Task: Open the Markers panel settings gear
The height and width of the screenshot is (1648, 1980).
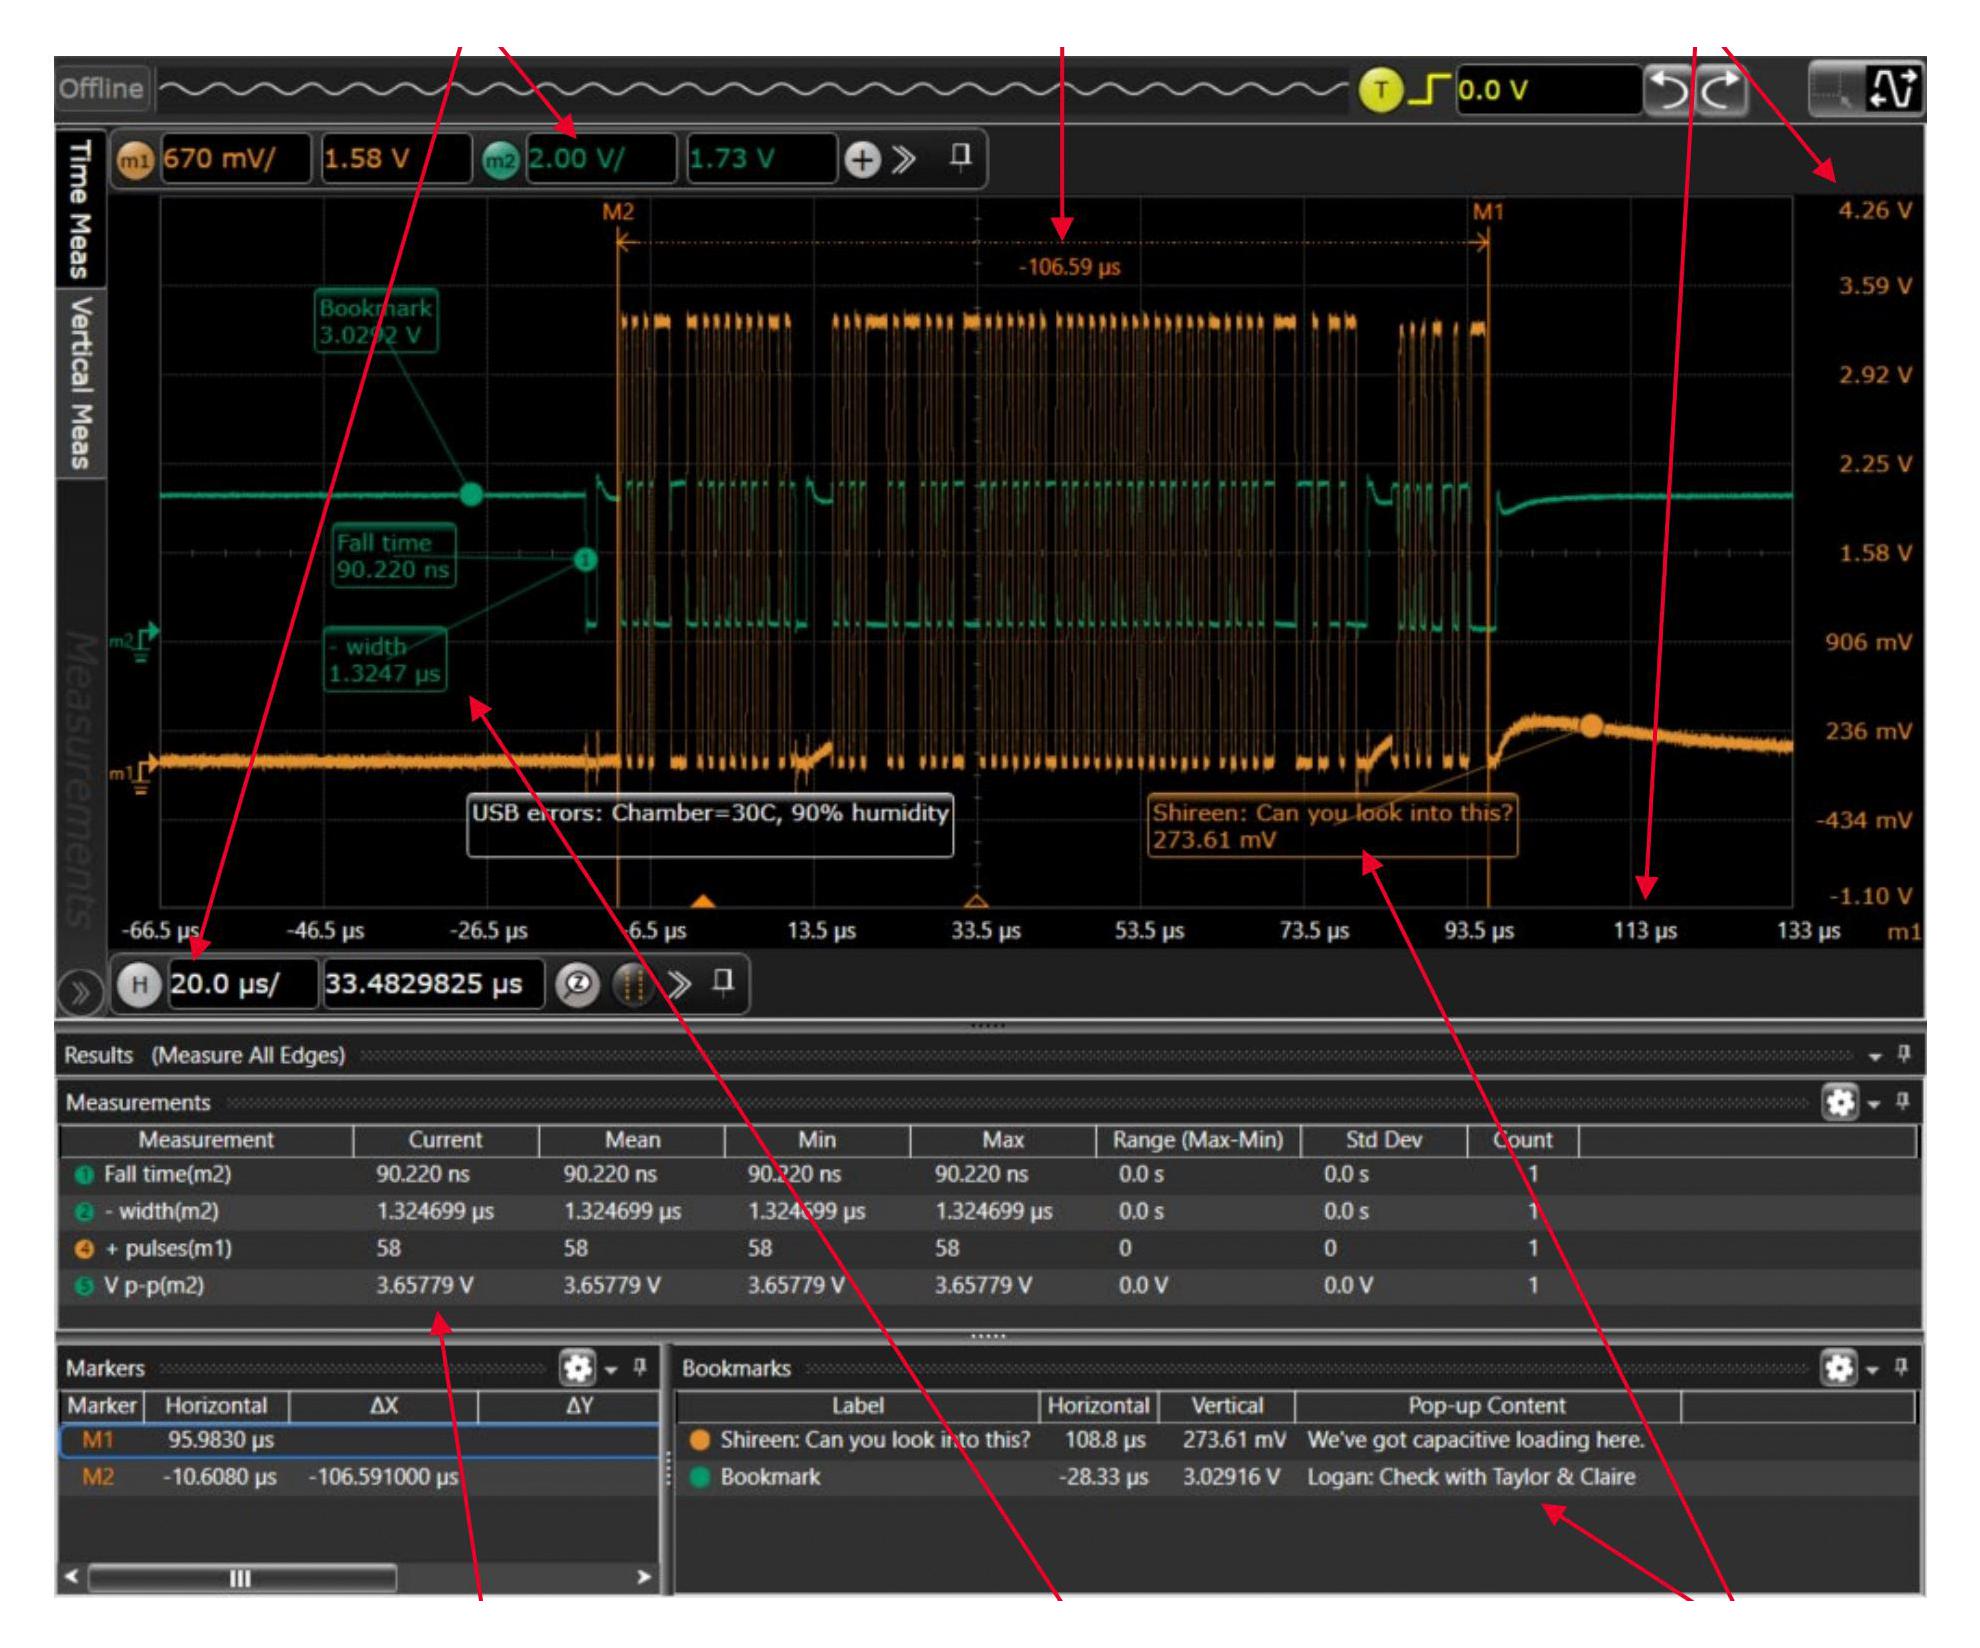Action: [578, 1369]
